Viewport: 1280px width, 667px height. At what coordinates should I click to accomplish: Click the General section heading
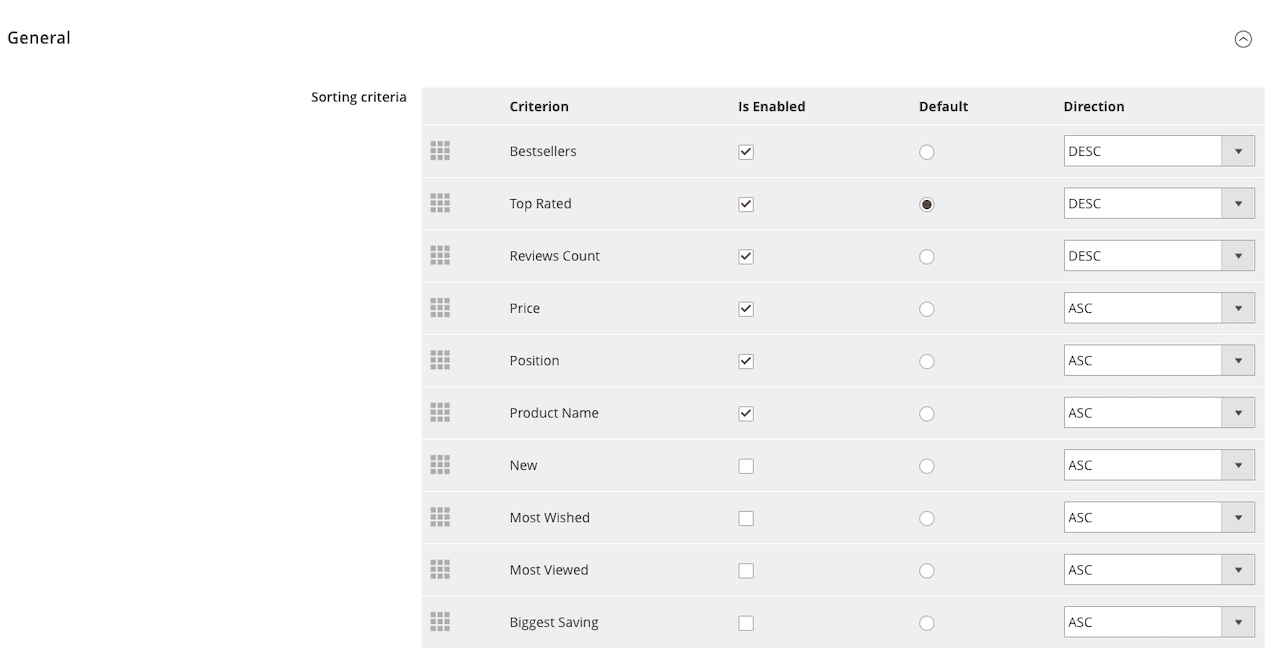pyautogui.click(x=39, y=38)
